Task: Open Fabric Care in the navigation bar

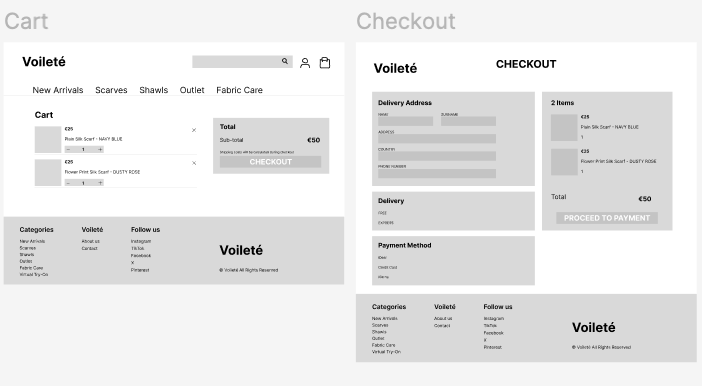Action: click(239, 90)
